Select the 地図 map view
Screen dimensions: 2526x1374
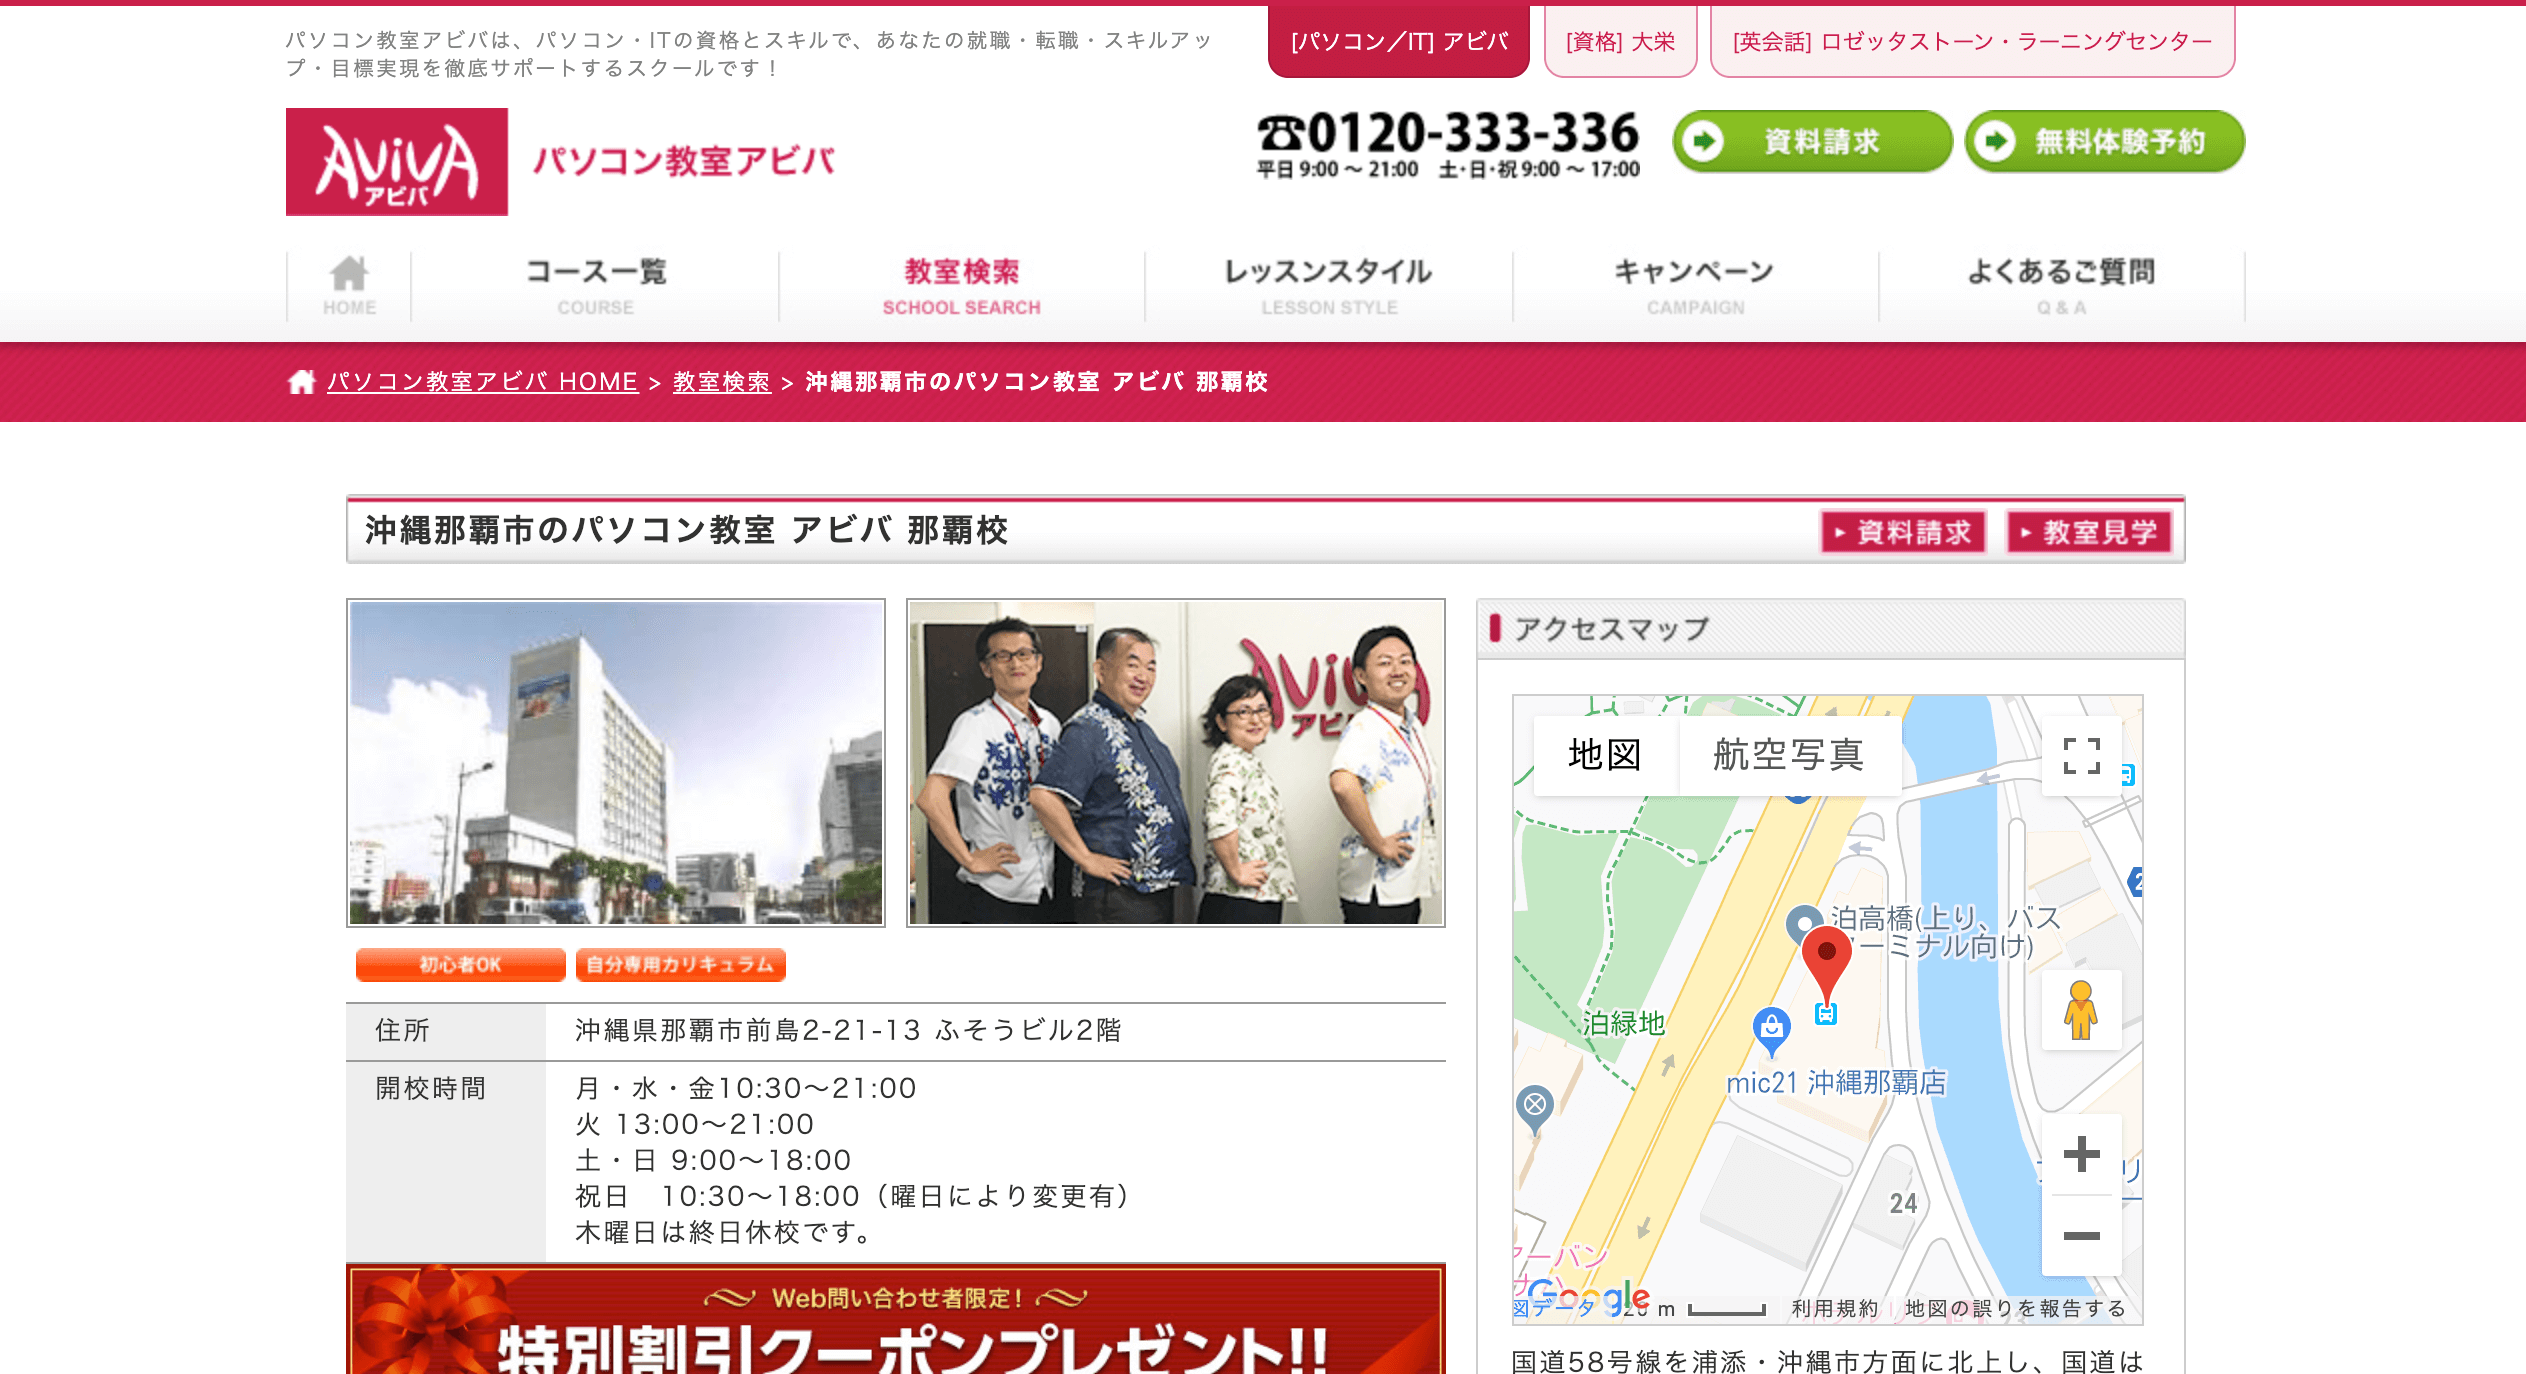pos(1605,755)
